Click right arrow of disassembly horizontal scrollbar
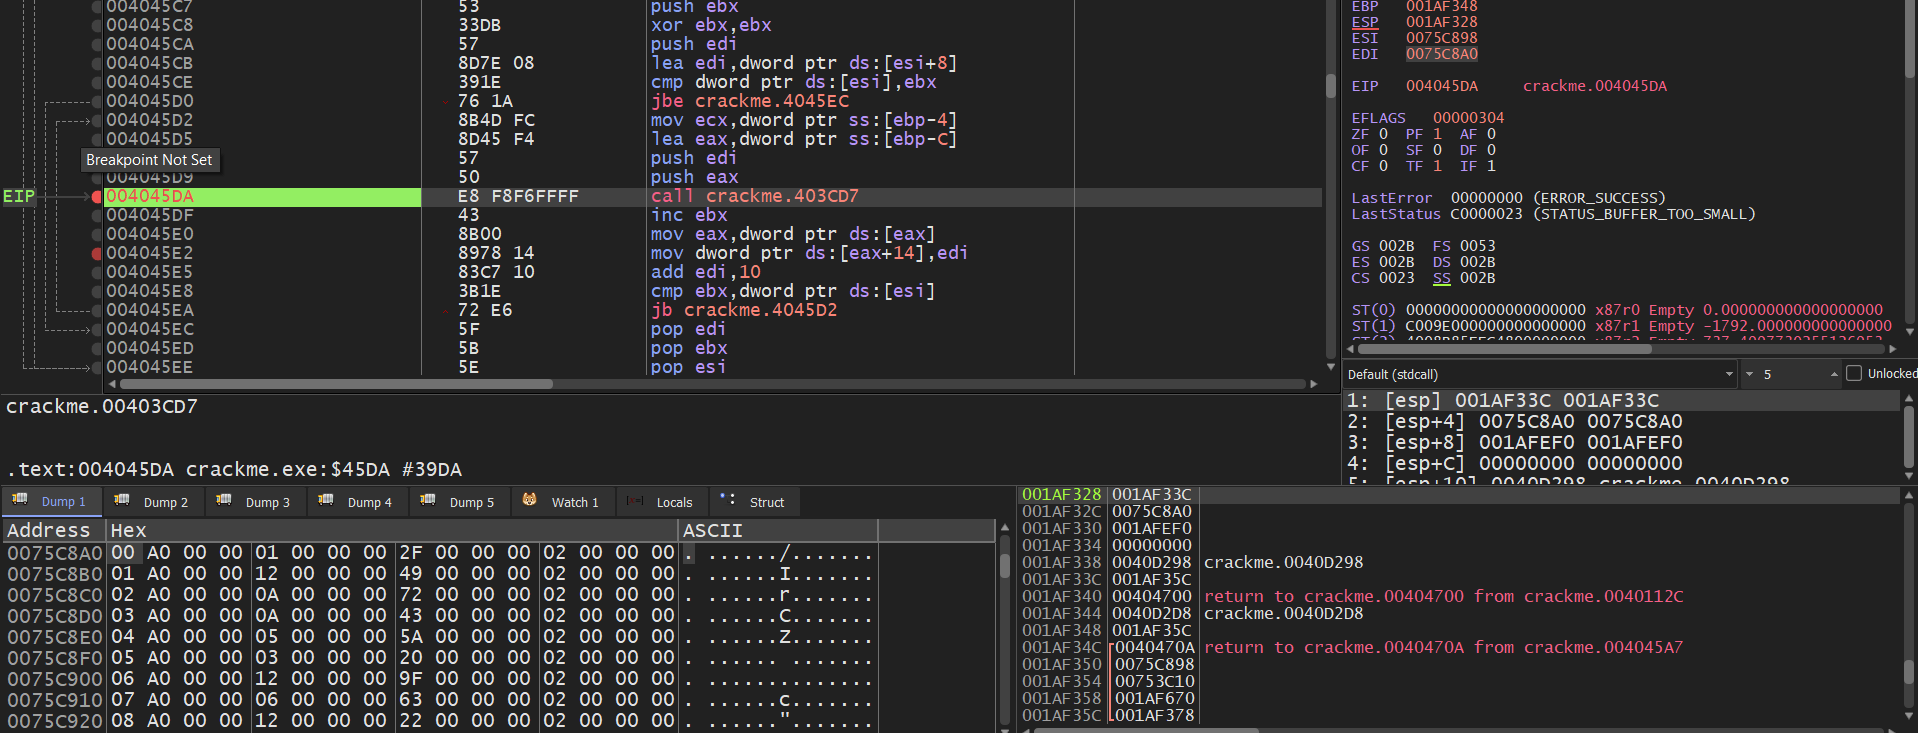The image size is (1918, 733). 1313,384
